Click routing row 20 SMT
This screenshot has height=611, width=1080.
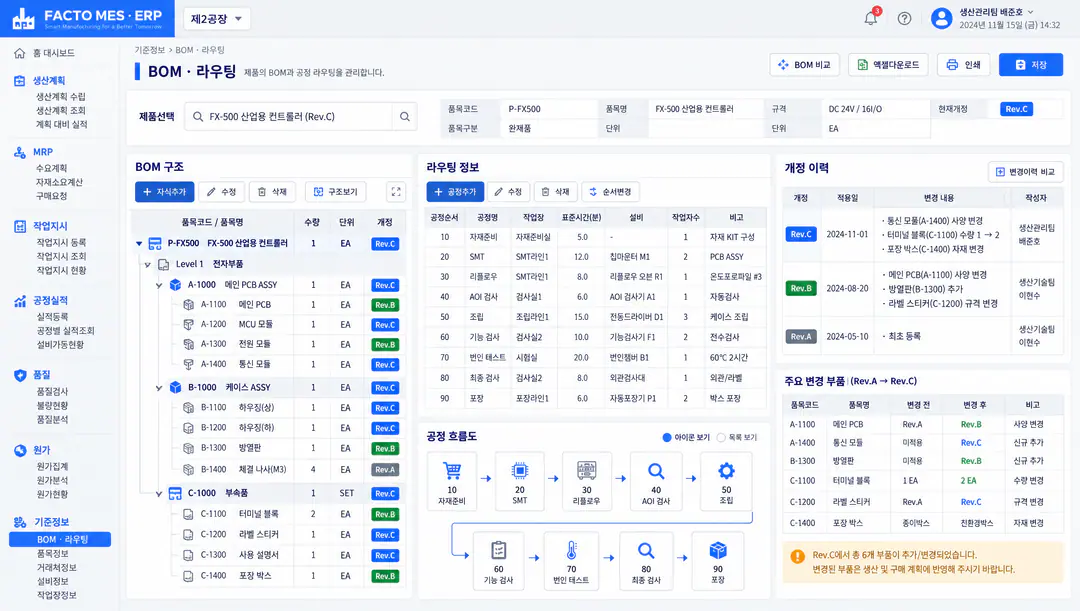596,256
